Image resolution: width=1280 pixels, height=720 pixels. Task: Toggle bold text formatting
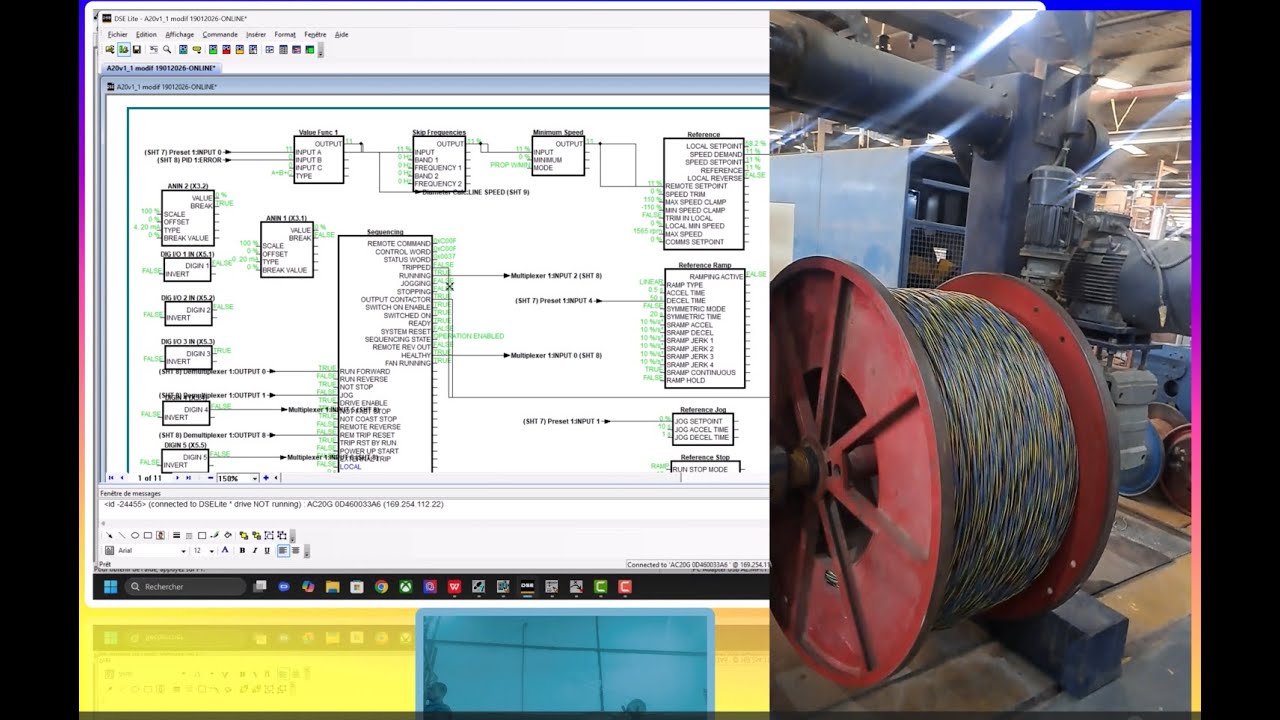coord(242,550)
